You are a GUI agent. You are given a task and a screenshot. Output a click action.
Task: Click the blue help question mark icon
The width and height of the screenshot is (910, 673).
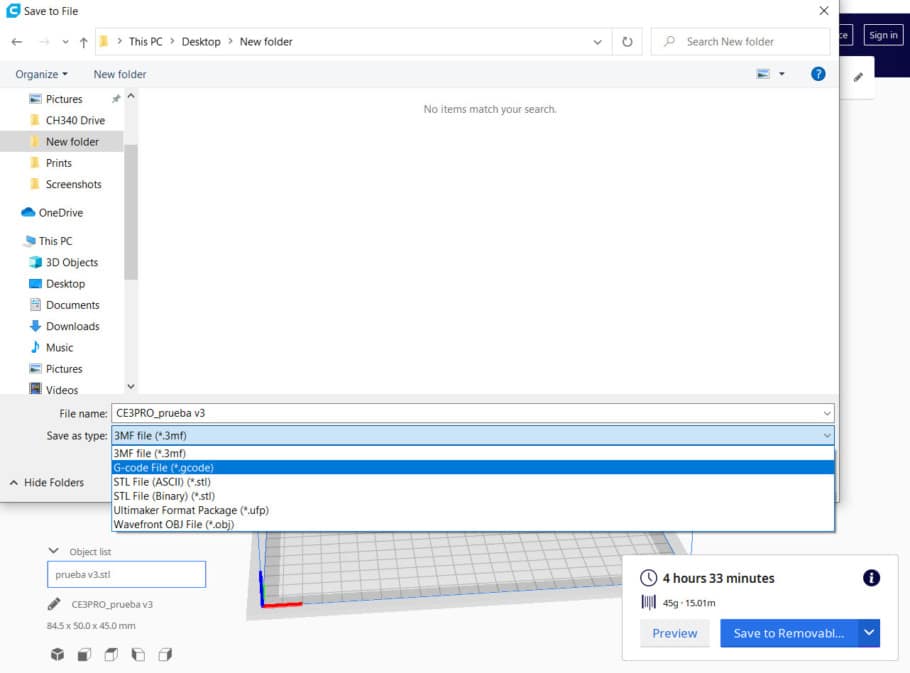pos(818,74)
